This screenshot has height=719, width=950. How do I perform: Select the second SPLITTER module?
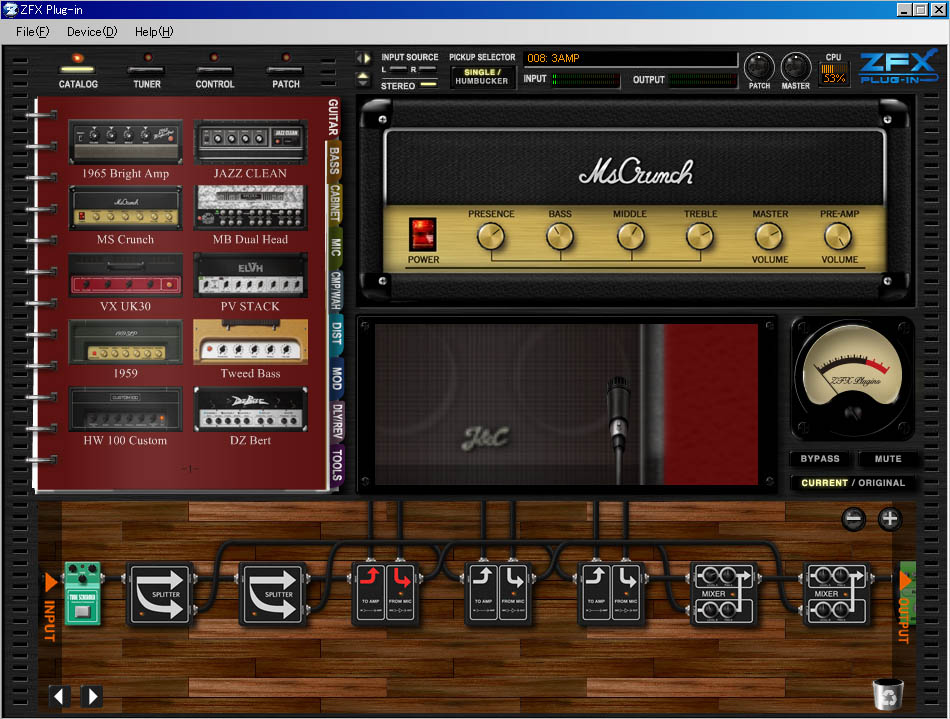273,594
